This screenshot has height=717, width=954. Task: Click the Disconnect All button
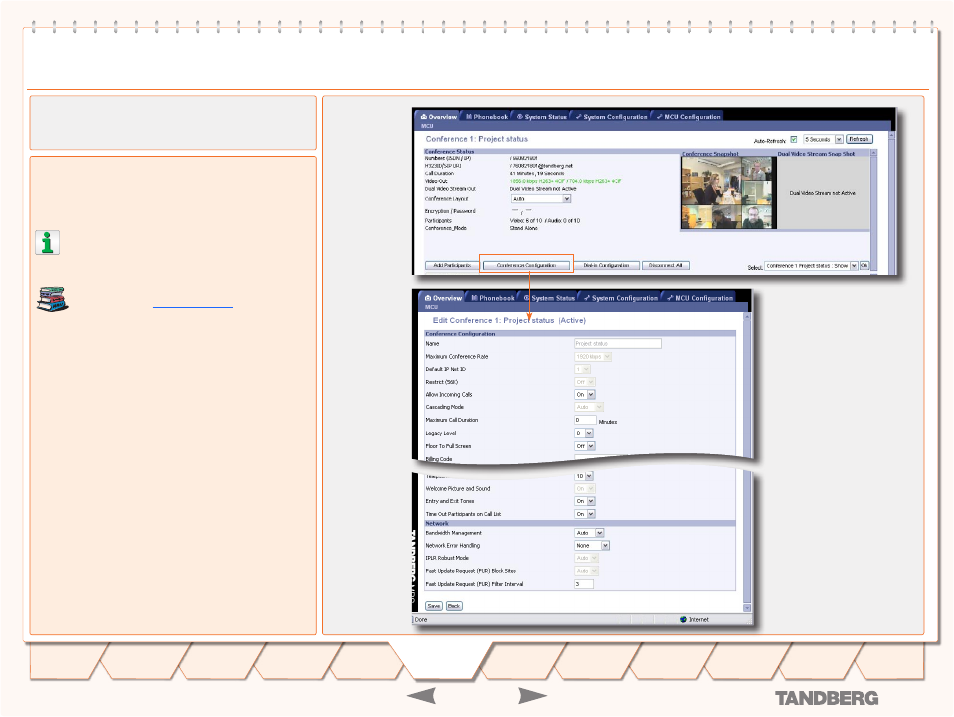666,265
